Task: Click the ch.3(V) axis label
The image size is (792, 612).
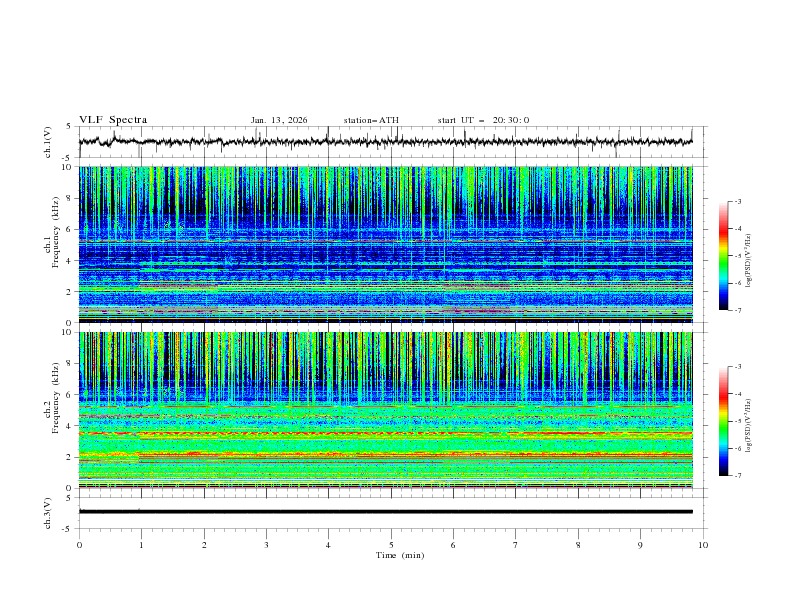Action: 48,512
